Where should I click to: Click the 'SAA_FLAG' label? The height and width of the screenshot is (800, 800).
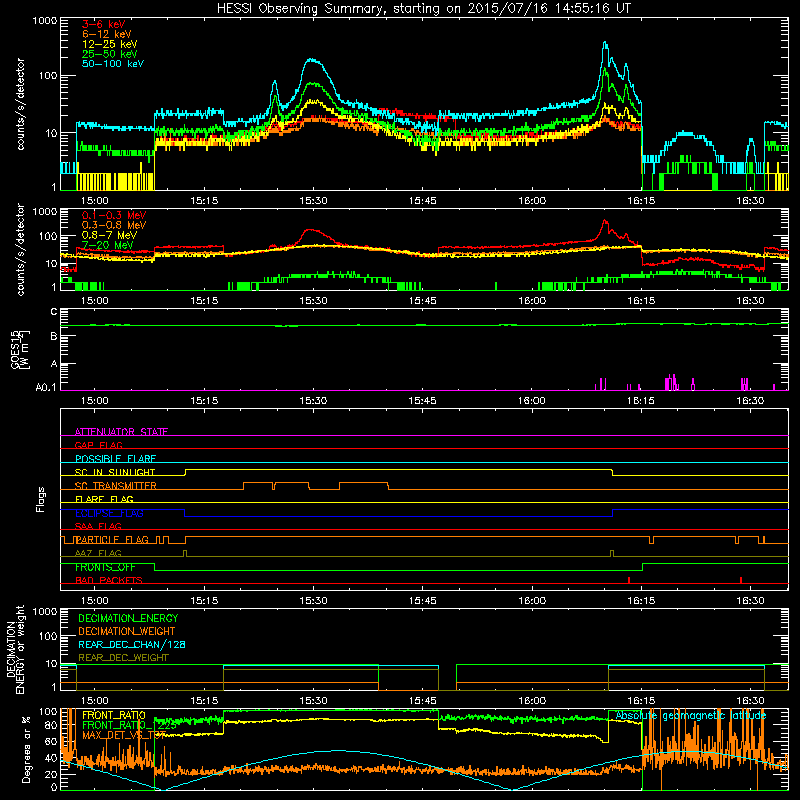tap(98, 526)
